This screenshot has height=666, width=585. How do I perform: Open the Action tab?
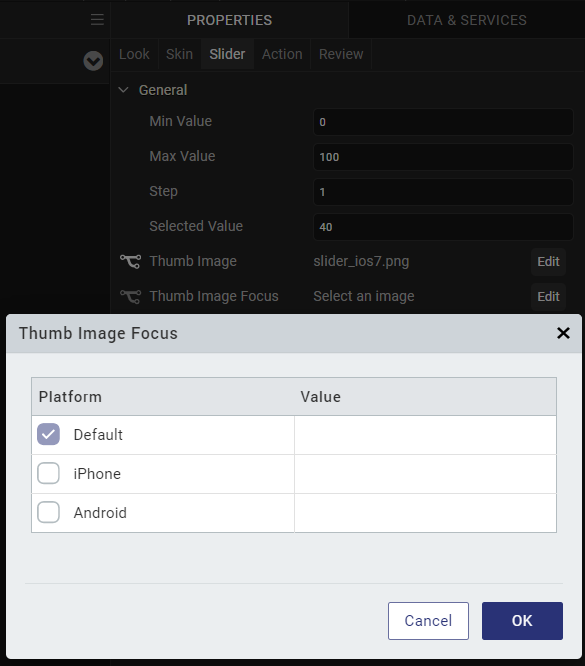282,54
